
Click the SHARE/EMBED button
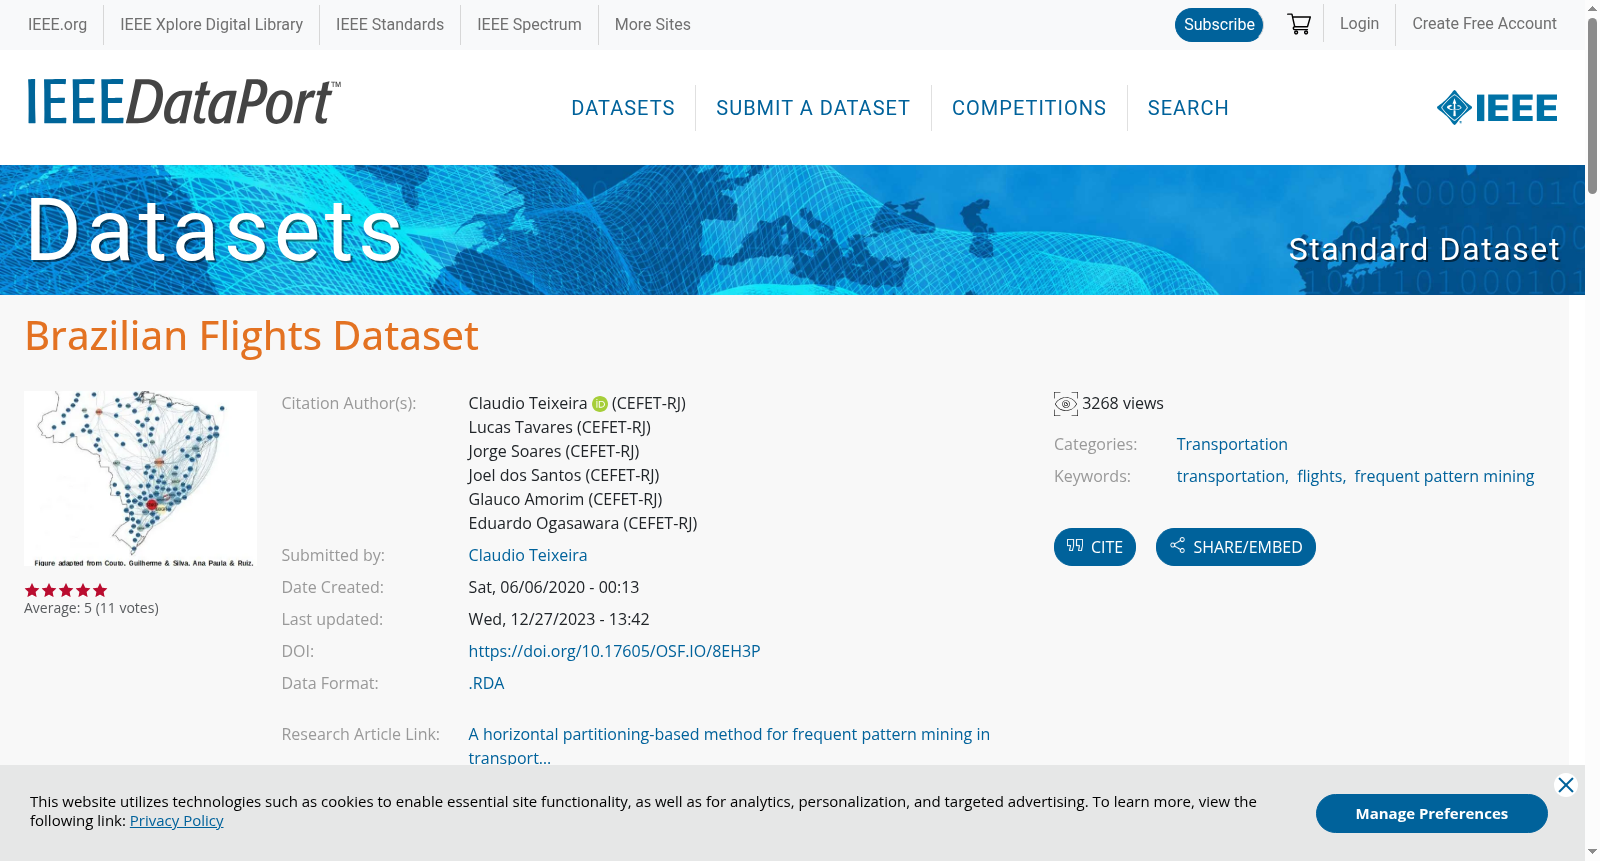(1236, 547)
